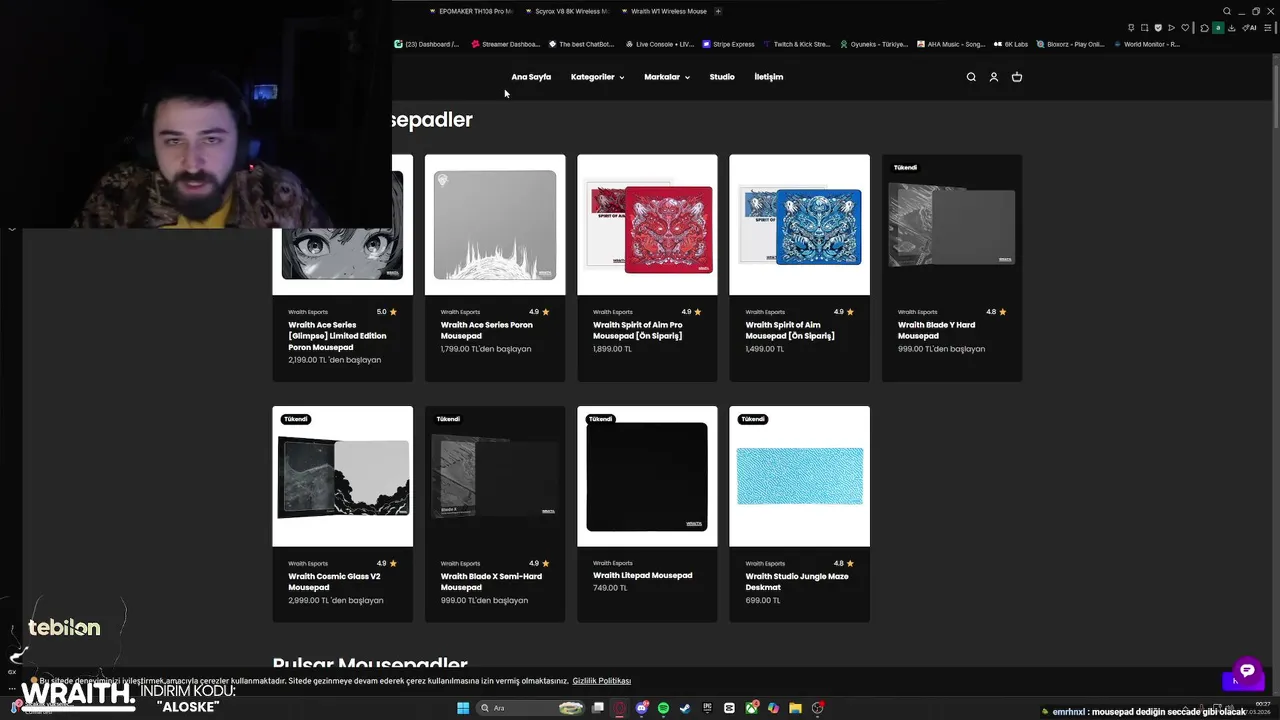Open the Streamer Dashboard bookmark
This screenshot has height=720, width=1280.
505,44
